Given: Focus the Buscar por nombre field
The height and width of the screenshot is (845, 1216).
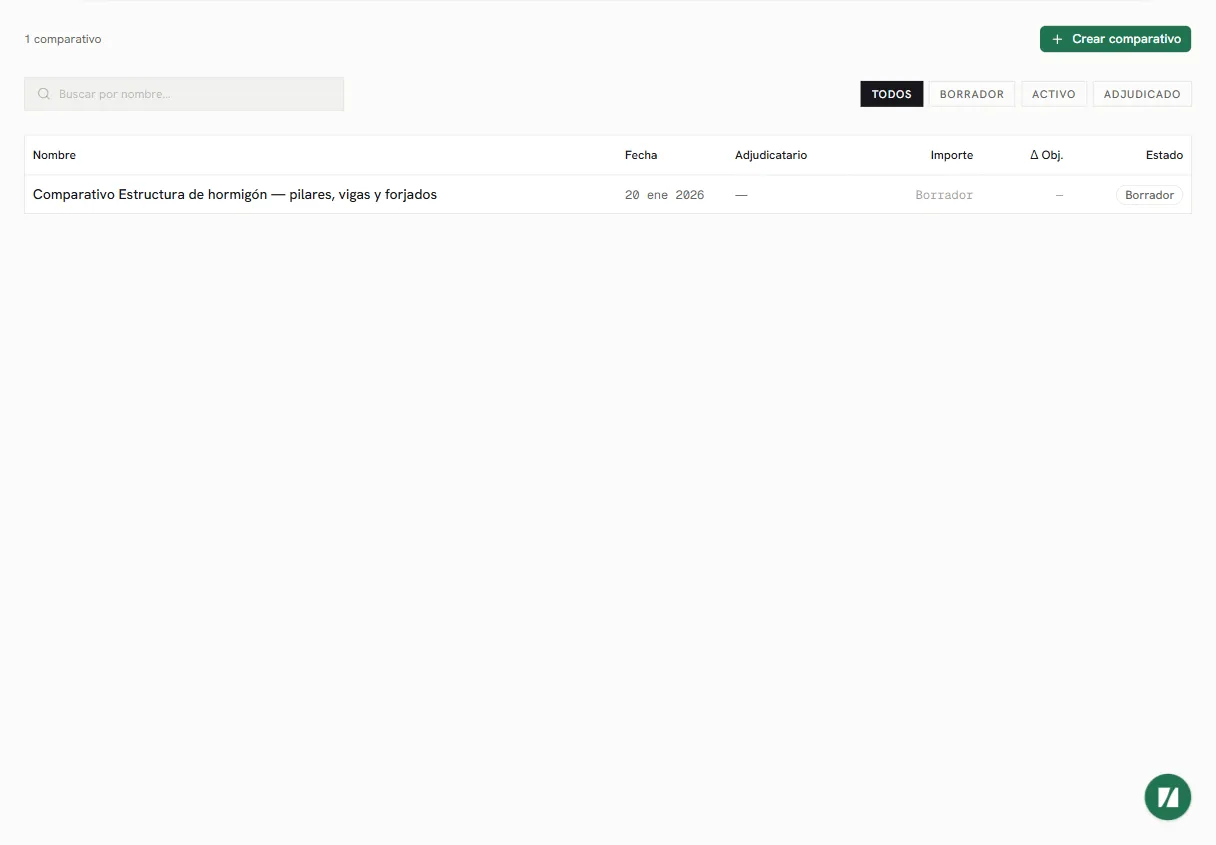Looking at the screenshot, I should [184, 94].
